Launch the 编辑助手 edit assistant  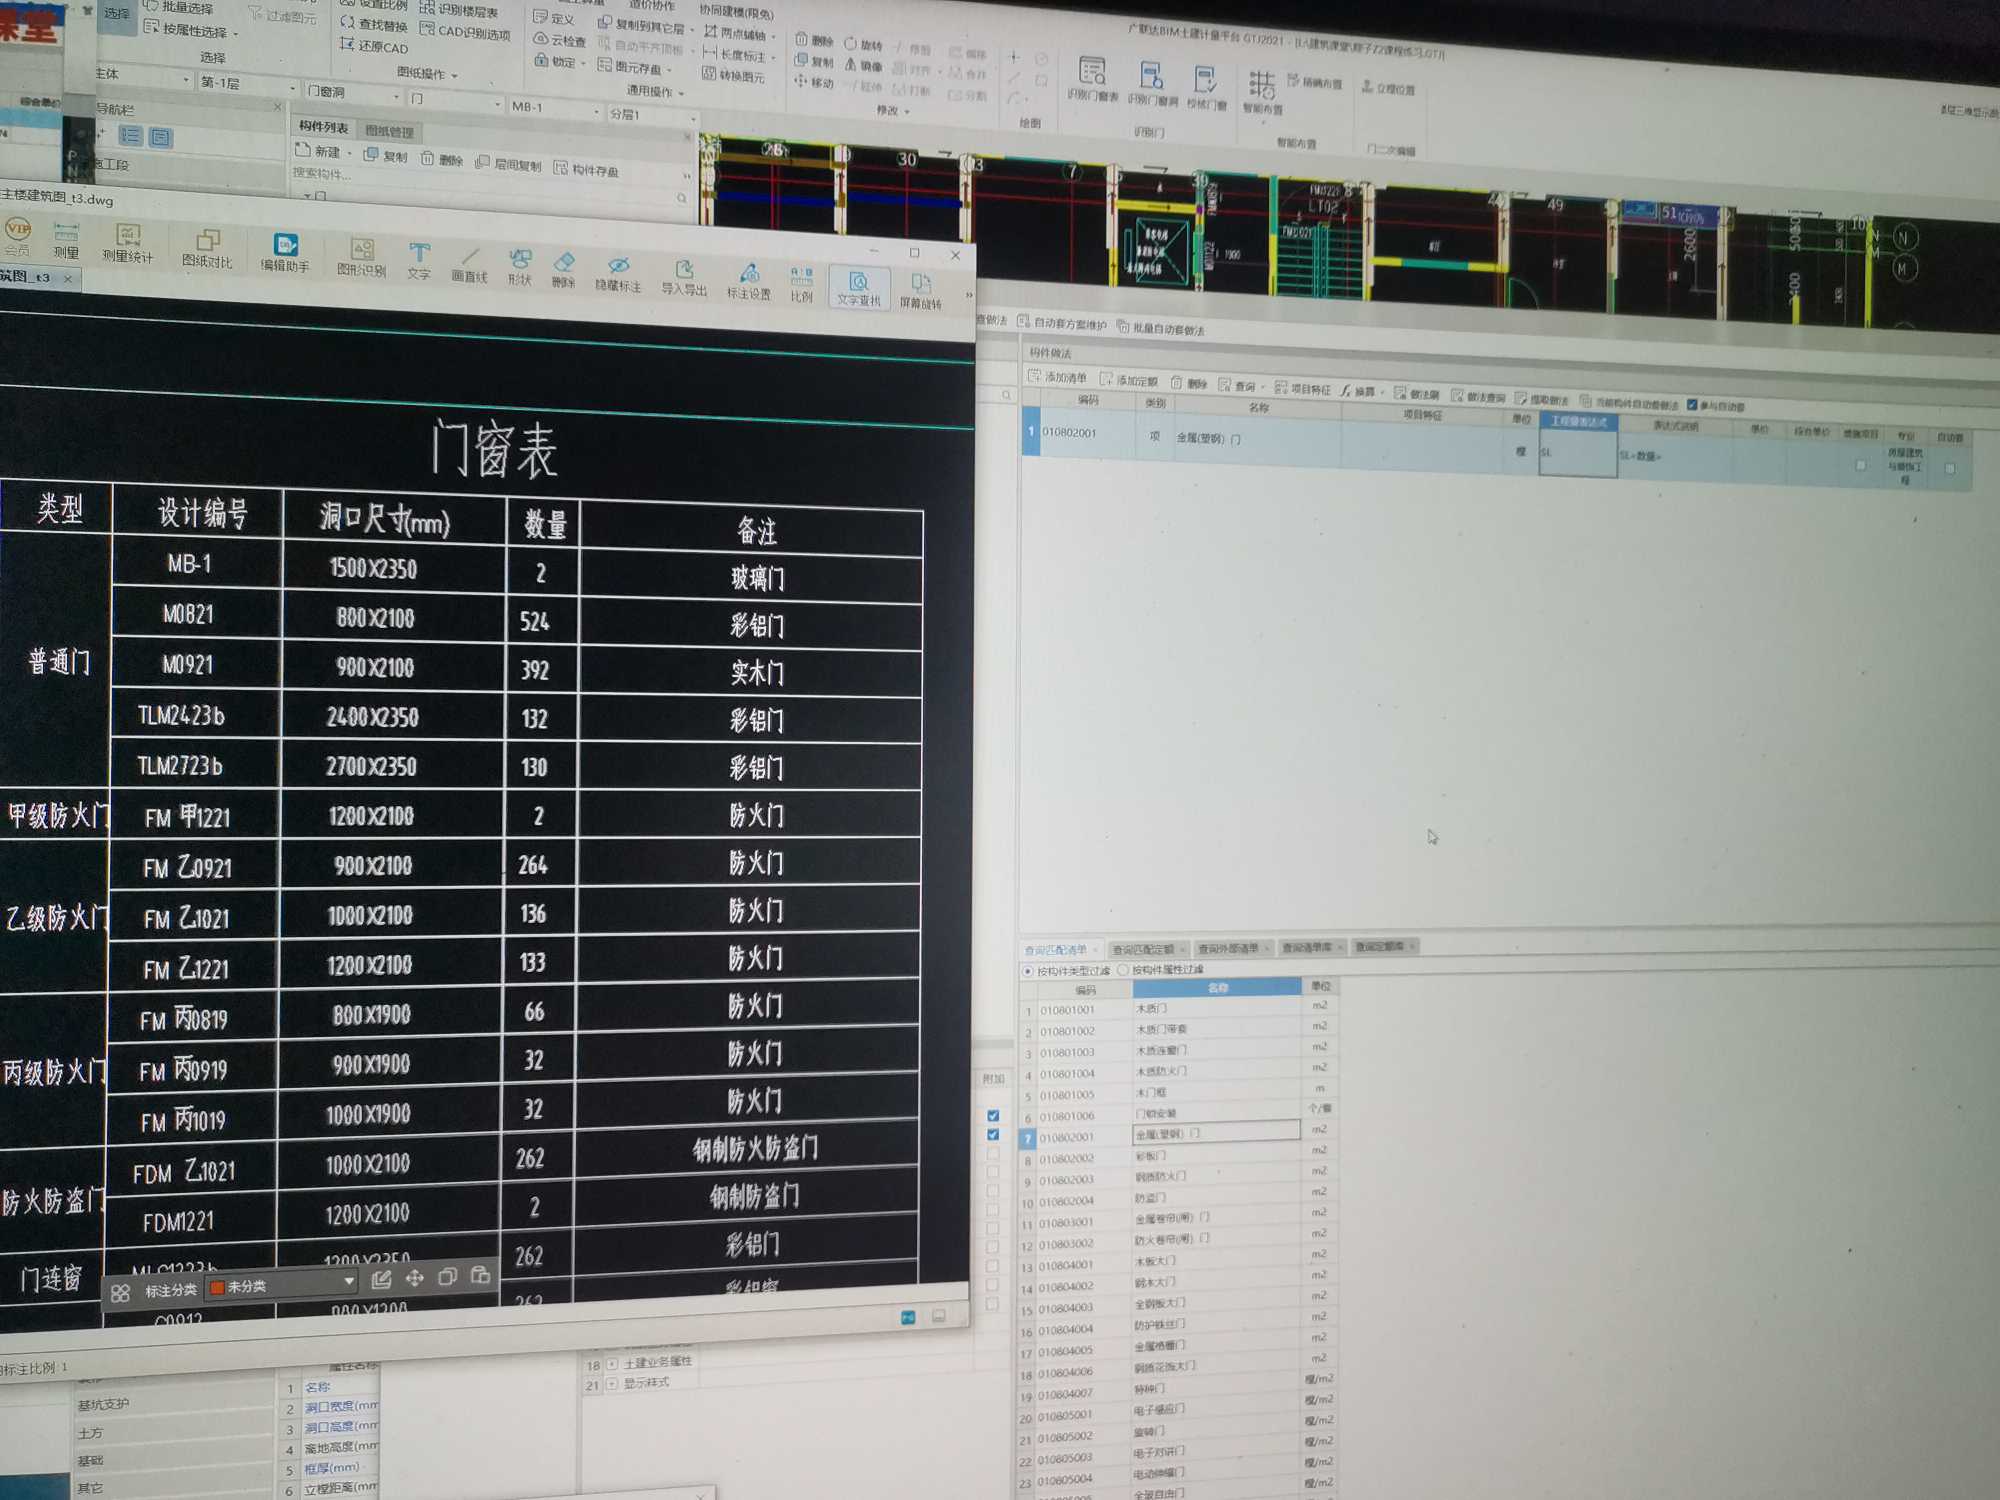click(285, 252)
